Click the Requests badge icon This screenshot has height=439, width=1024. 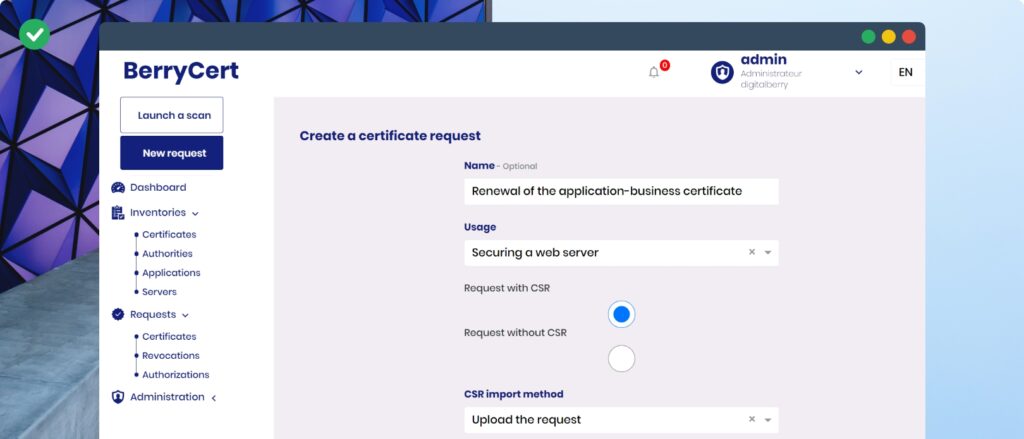tap(118, 315)
